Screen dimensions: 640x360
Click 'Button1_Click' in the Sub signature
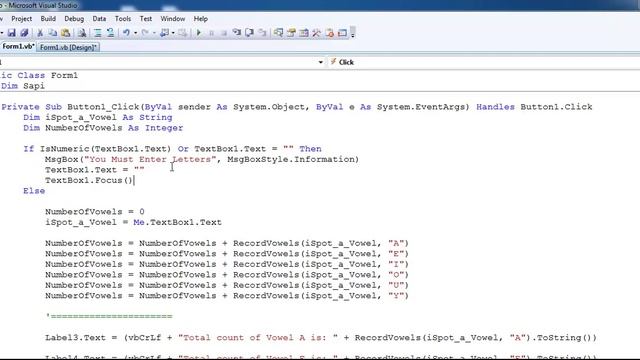(x=103, y=107)
